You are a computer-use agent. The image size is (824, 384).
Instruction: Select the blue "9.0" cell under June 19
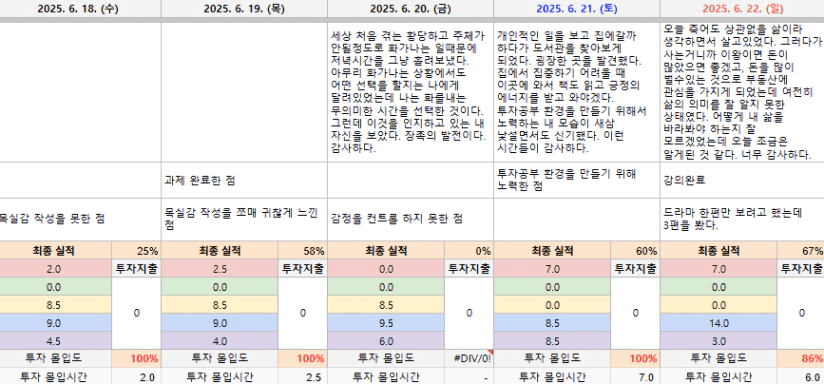(x=220, y=323)
